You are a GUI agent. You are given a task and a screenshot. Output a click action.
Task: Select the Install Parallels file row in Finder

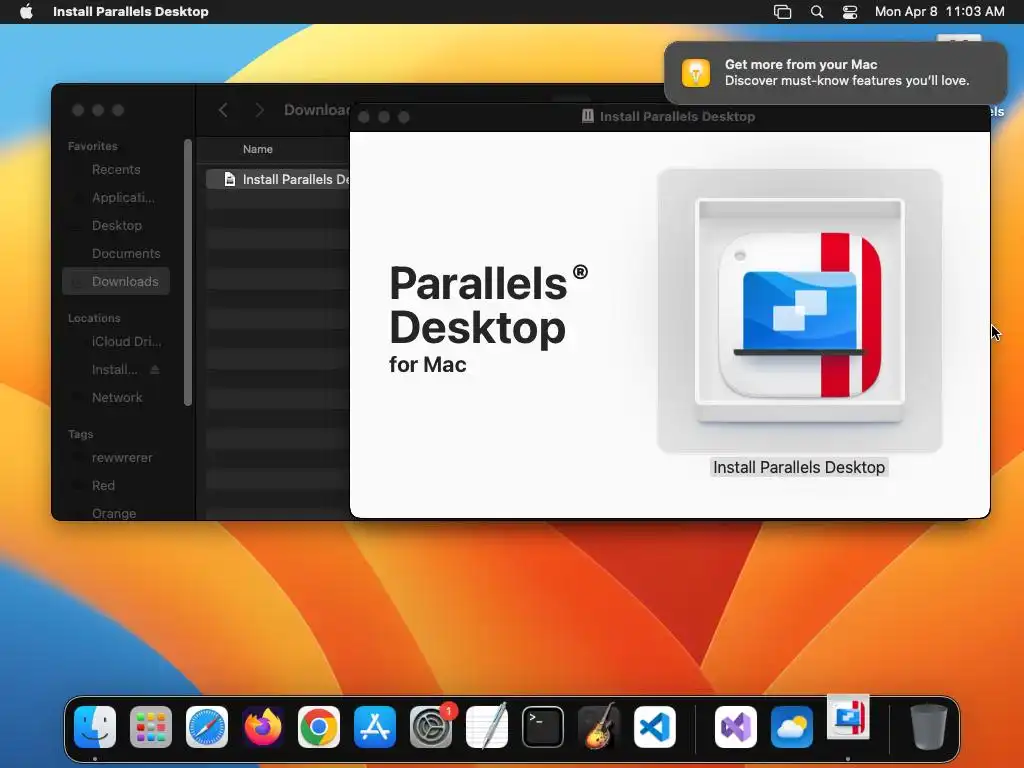(x=278, y=180)
